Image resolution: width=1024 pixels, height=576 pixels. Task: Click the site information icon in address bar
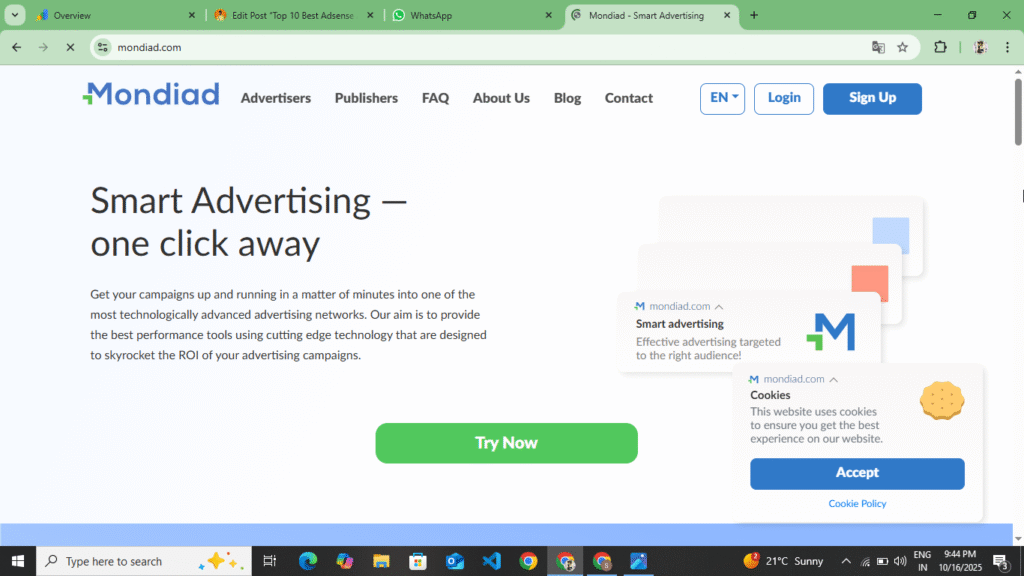click(x=102, y=47)
